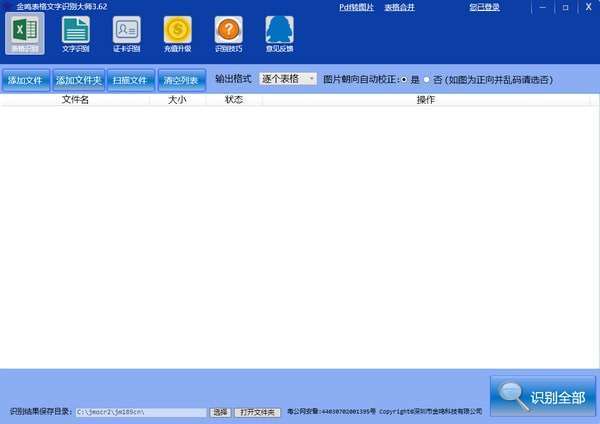The width and height of the screenshot is (600, 424).
Task: Click the 大小 column header
Action: point(178,100)
